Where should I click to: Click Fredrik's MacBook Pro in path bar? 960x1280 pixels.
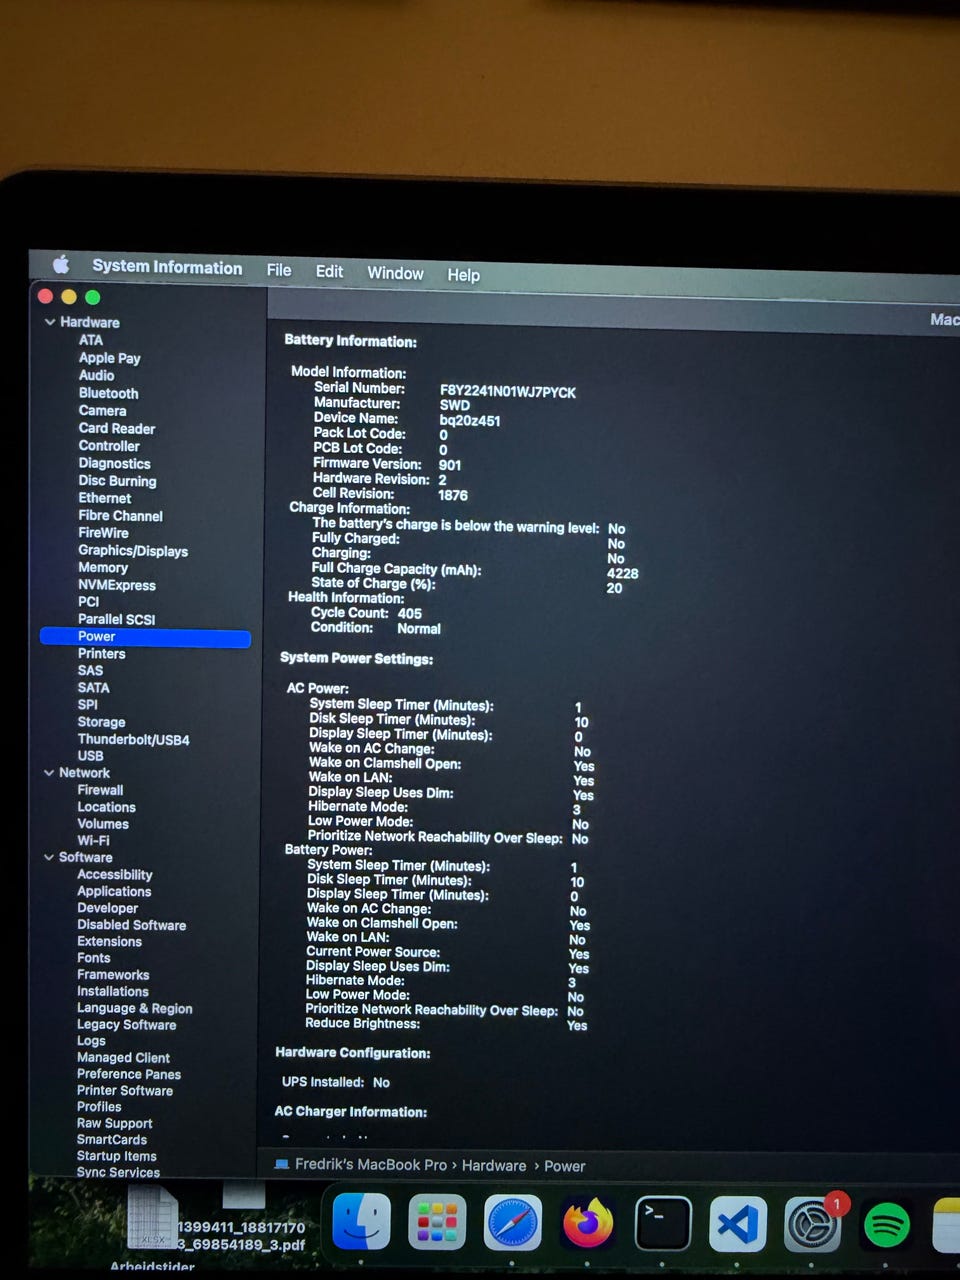point(371,1164)
